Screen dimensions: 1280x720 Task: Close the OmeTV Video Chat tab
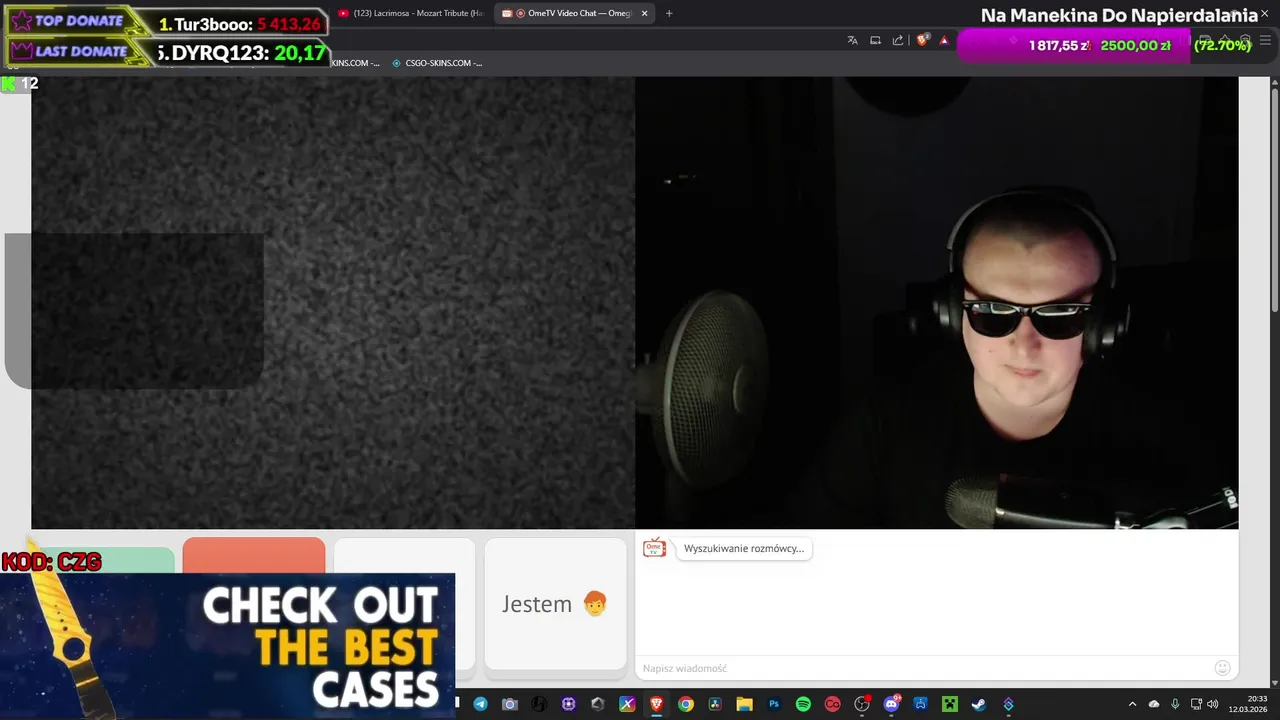[x=644, y=13]
